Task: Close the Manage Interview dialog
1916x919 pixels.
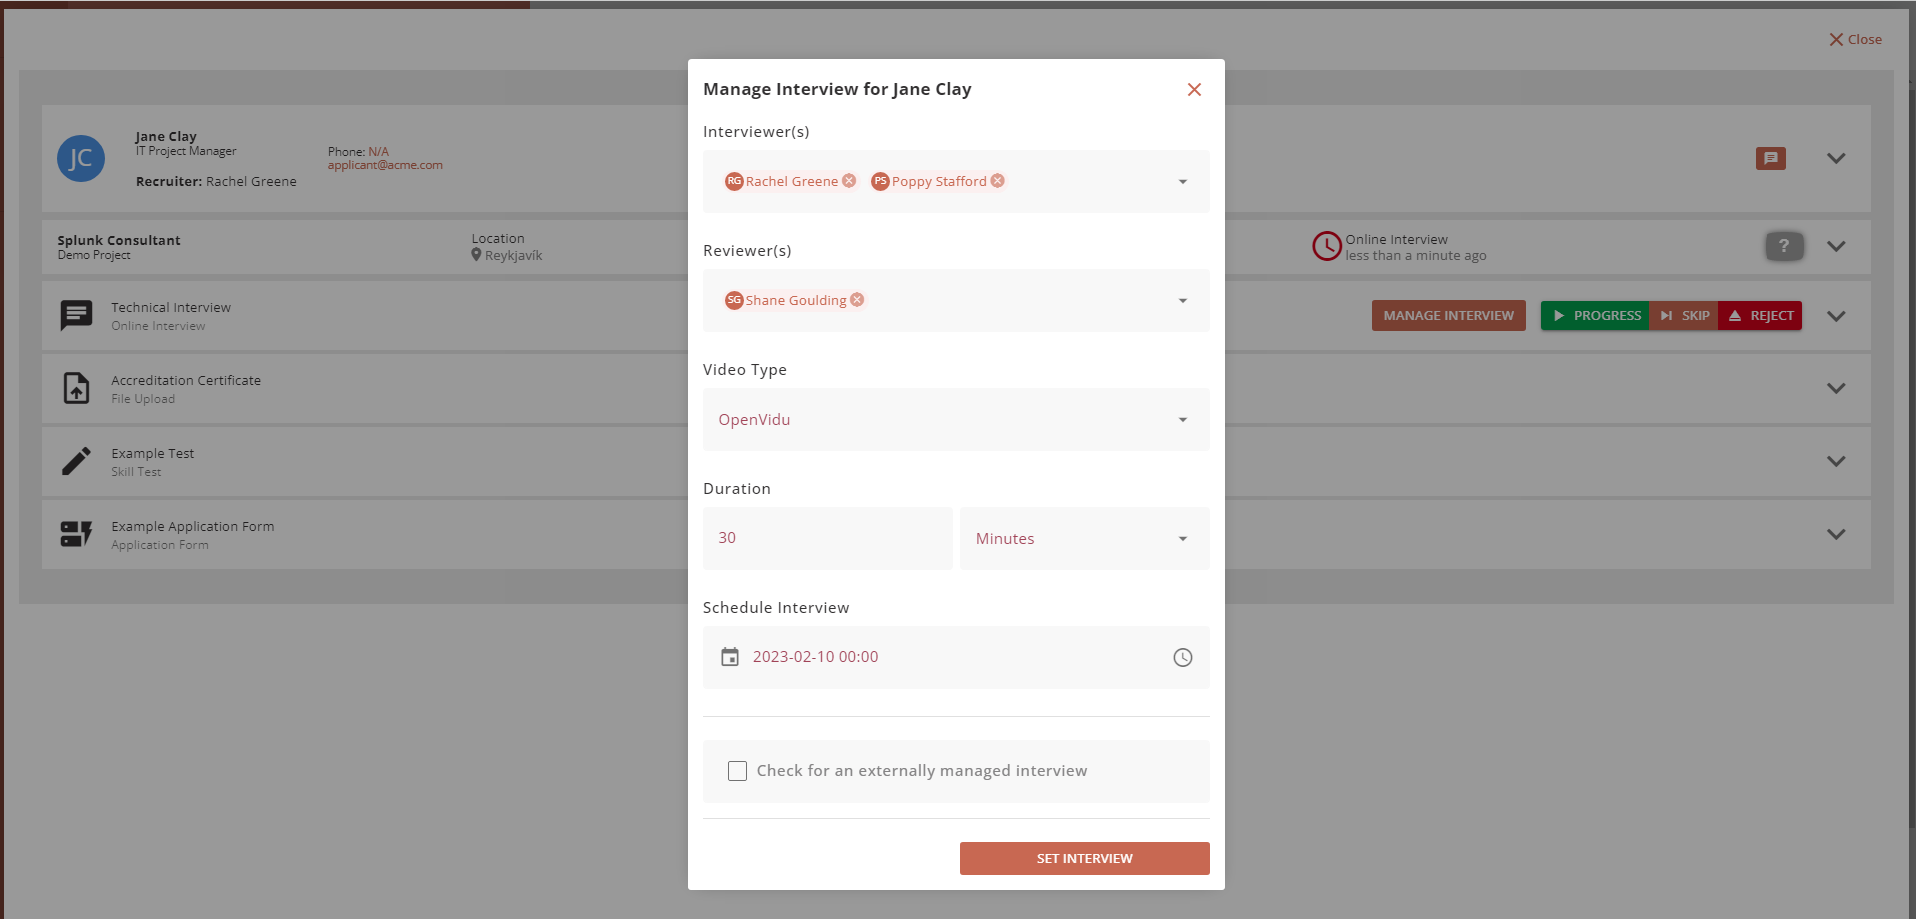Action: pyautogui.click(x=1193, y=90)
